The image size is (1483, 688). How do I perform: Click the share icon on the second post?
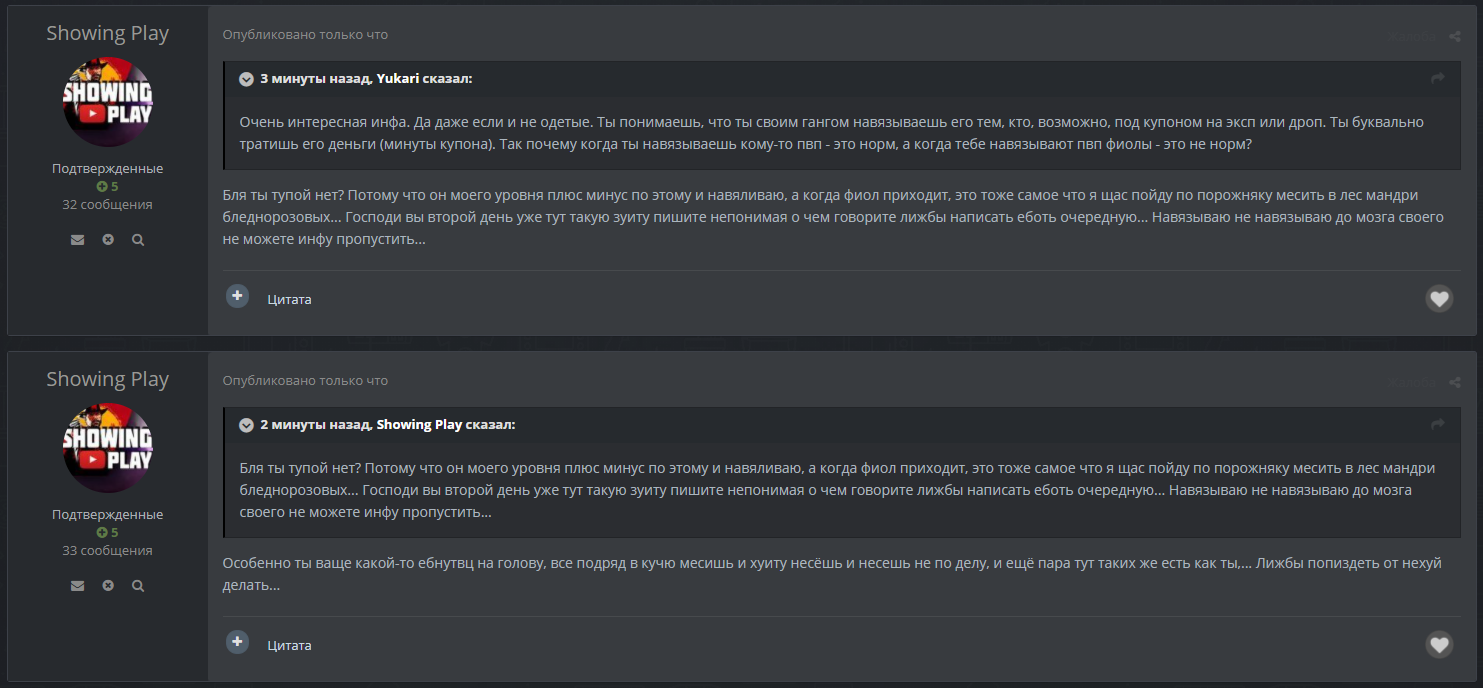(x=1455, y=382)
